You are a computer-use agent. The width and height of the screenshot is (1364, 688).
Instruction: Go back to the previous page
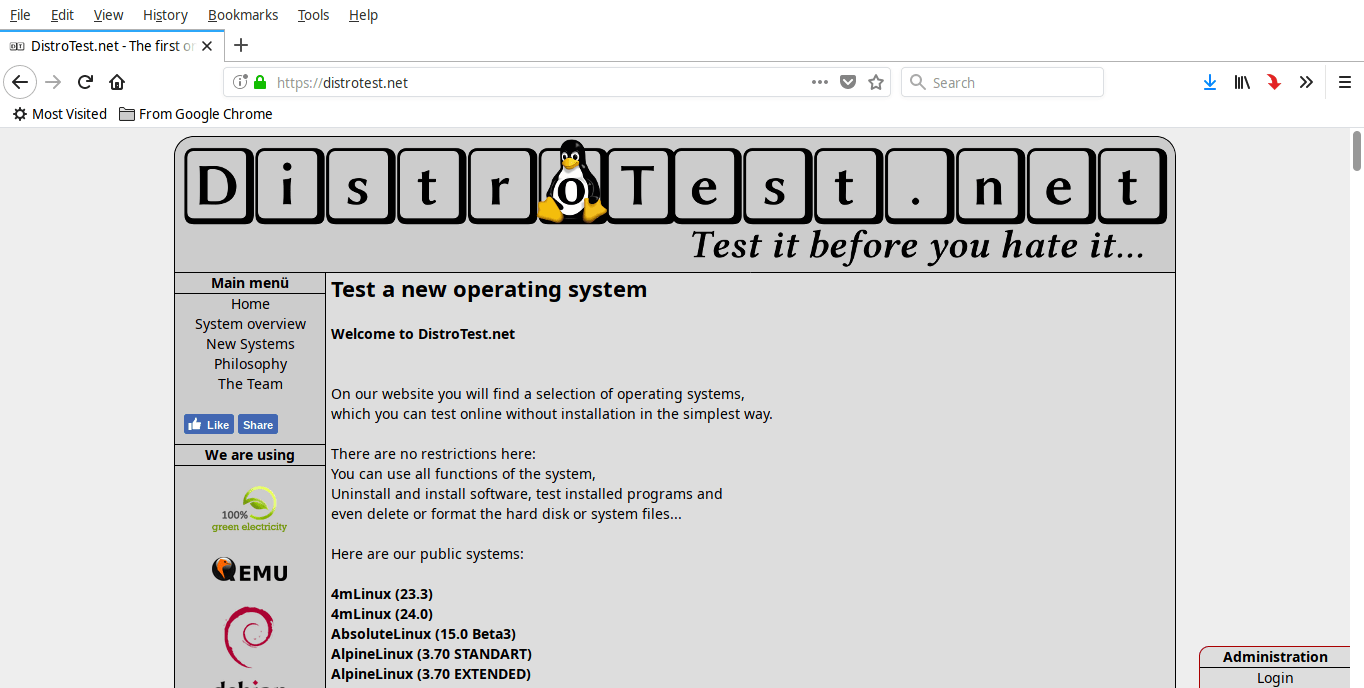(x=20, y=82)
